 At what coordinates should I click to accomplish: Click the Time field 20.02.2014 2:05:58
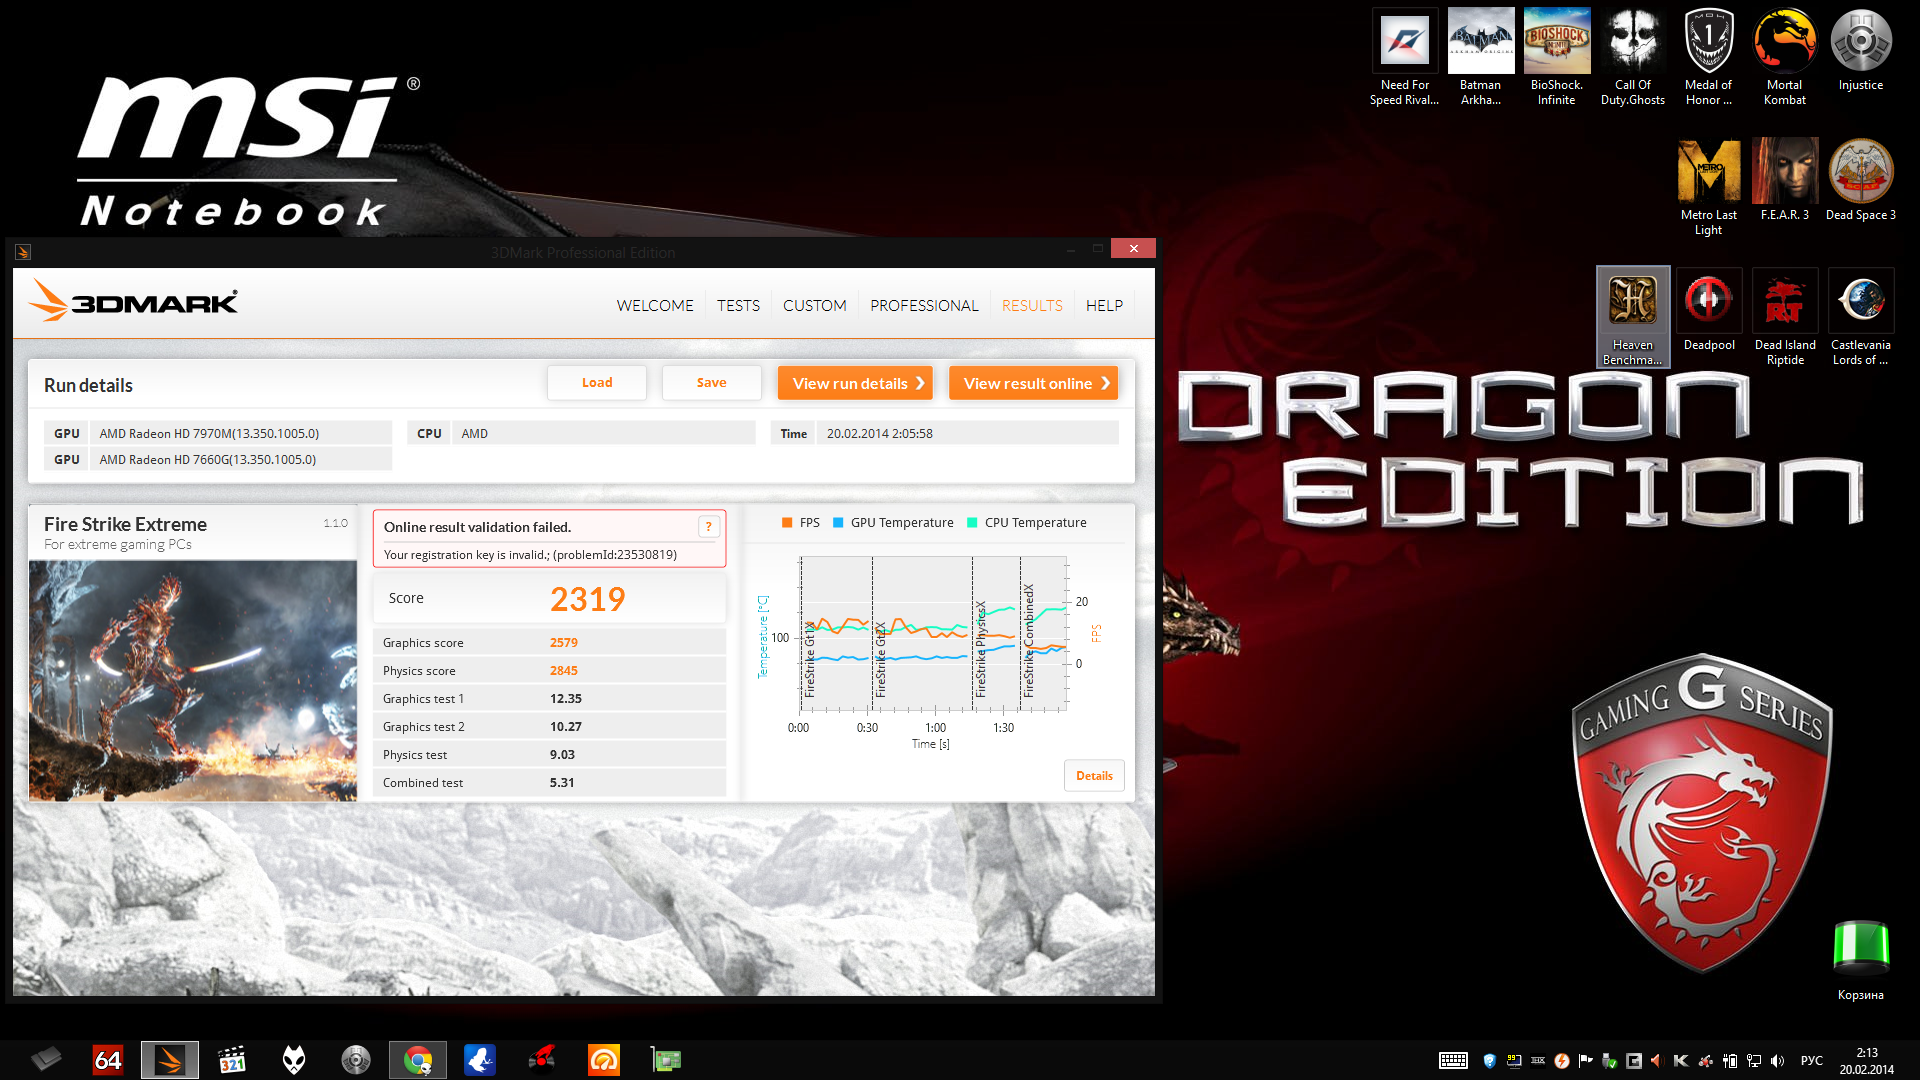(x=967, y=433)
